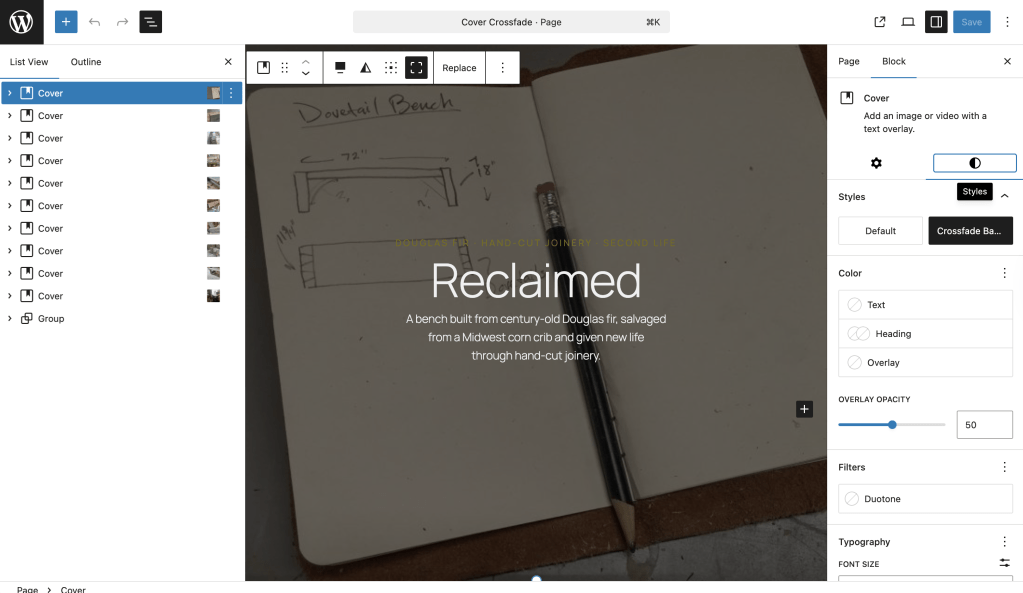Toggle full height on Cover block

click(416, 68)
